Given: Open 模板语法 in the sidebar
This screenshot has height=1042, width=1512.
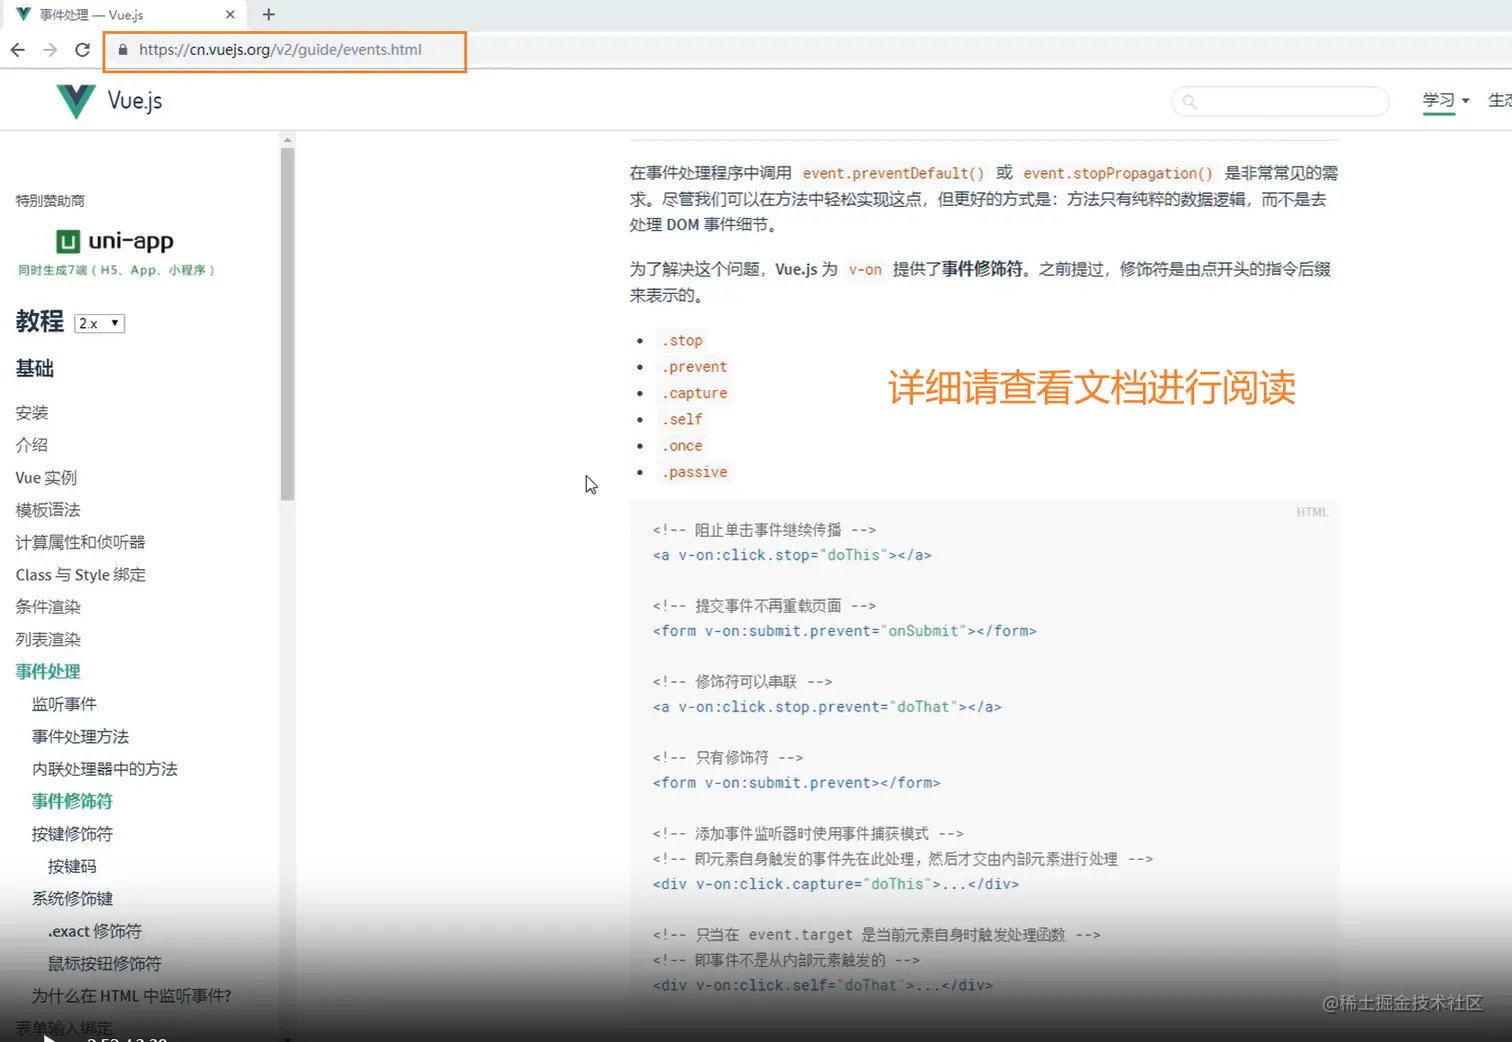Looking at the screenshot, I should (x=48, y=510).
